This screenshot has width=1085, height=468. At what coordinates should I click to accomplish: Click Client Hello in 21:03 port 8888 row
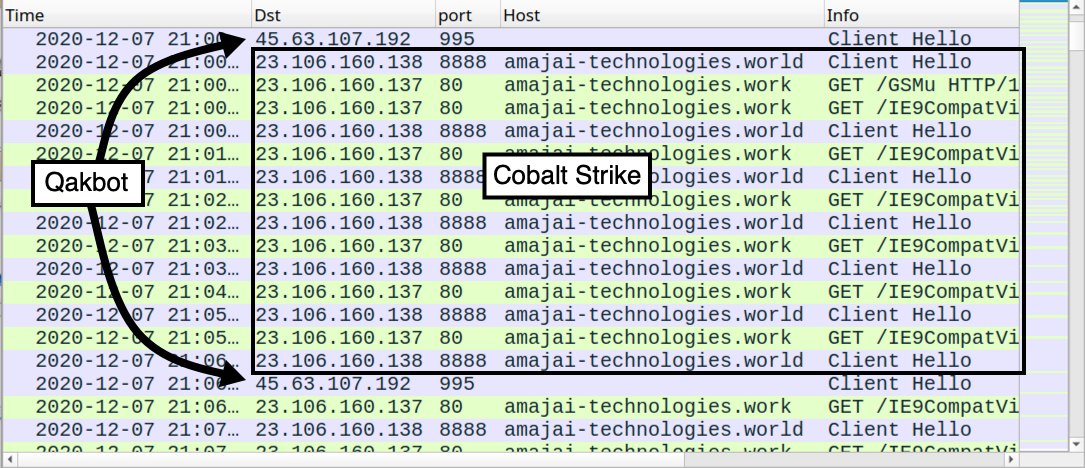[x=900, y=269]
